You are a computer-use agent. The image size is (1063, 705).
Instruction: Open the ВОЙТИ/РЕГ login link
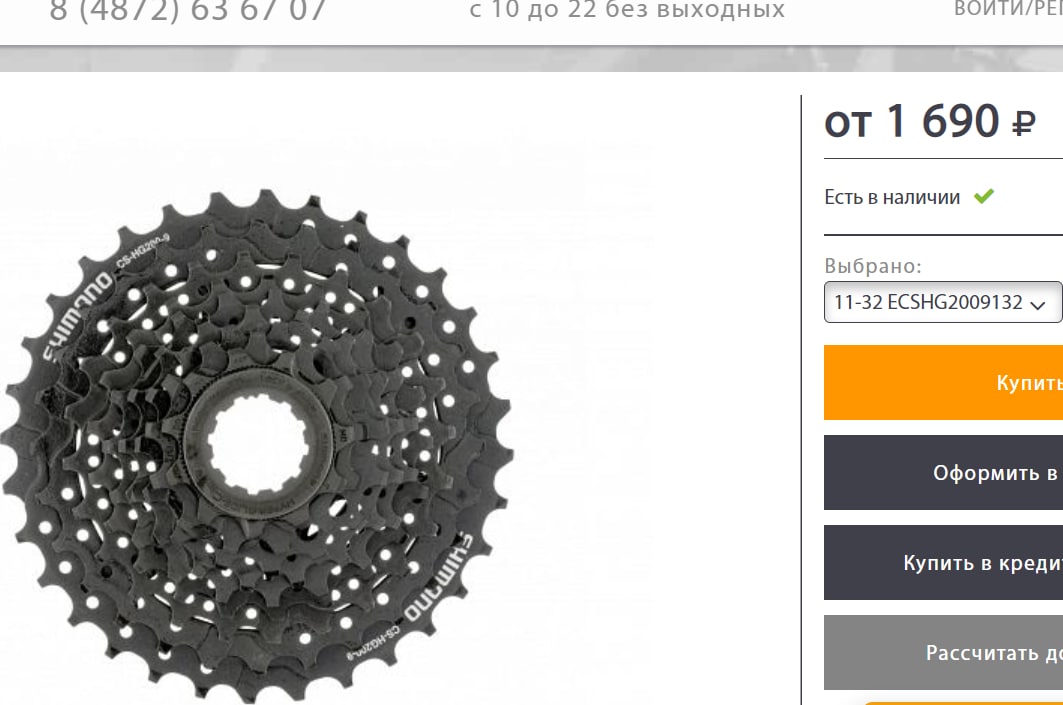click(x=1008, y=9)
